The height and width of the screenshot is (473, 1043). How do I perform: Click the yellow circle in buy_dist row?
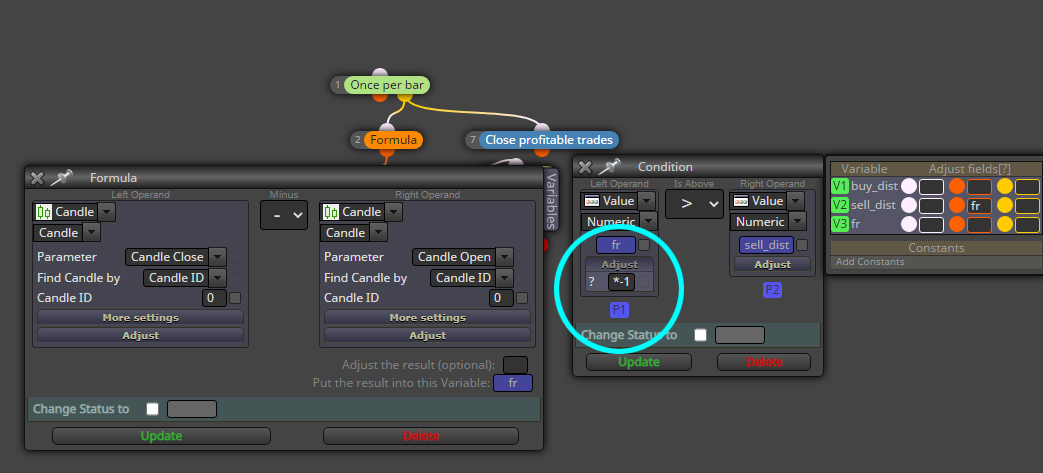tap(1004, 187)
